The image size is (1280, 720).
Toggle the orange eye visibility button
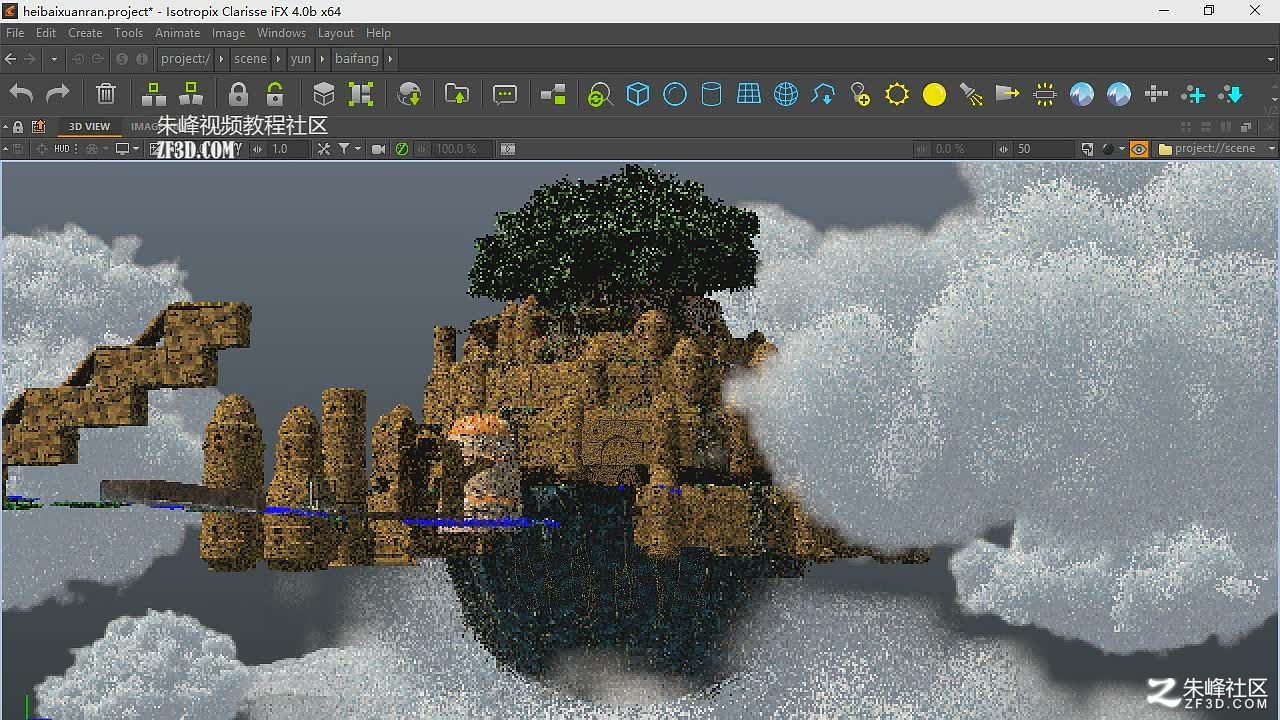(x=1139, y=149)
